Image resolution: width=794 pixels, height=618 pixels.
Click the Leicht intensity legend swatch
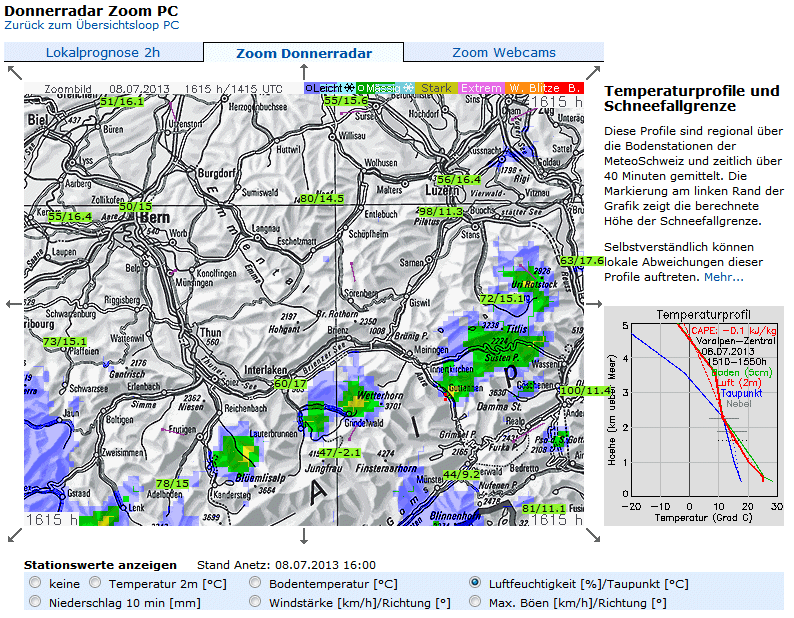[330, 88]
